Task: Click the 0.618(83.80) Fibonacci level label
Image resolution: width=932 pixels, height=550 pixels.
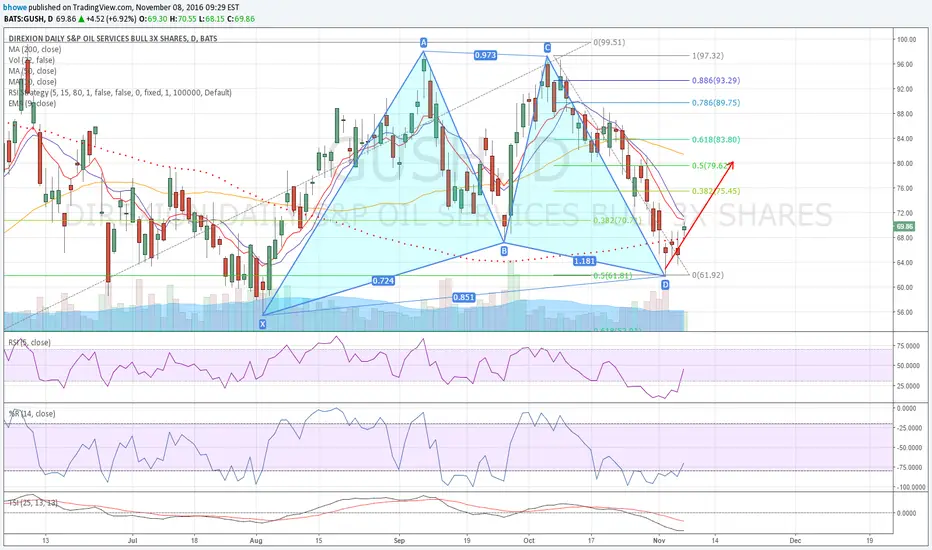Action: [716, 140]
